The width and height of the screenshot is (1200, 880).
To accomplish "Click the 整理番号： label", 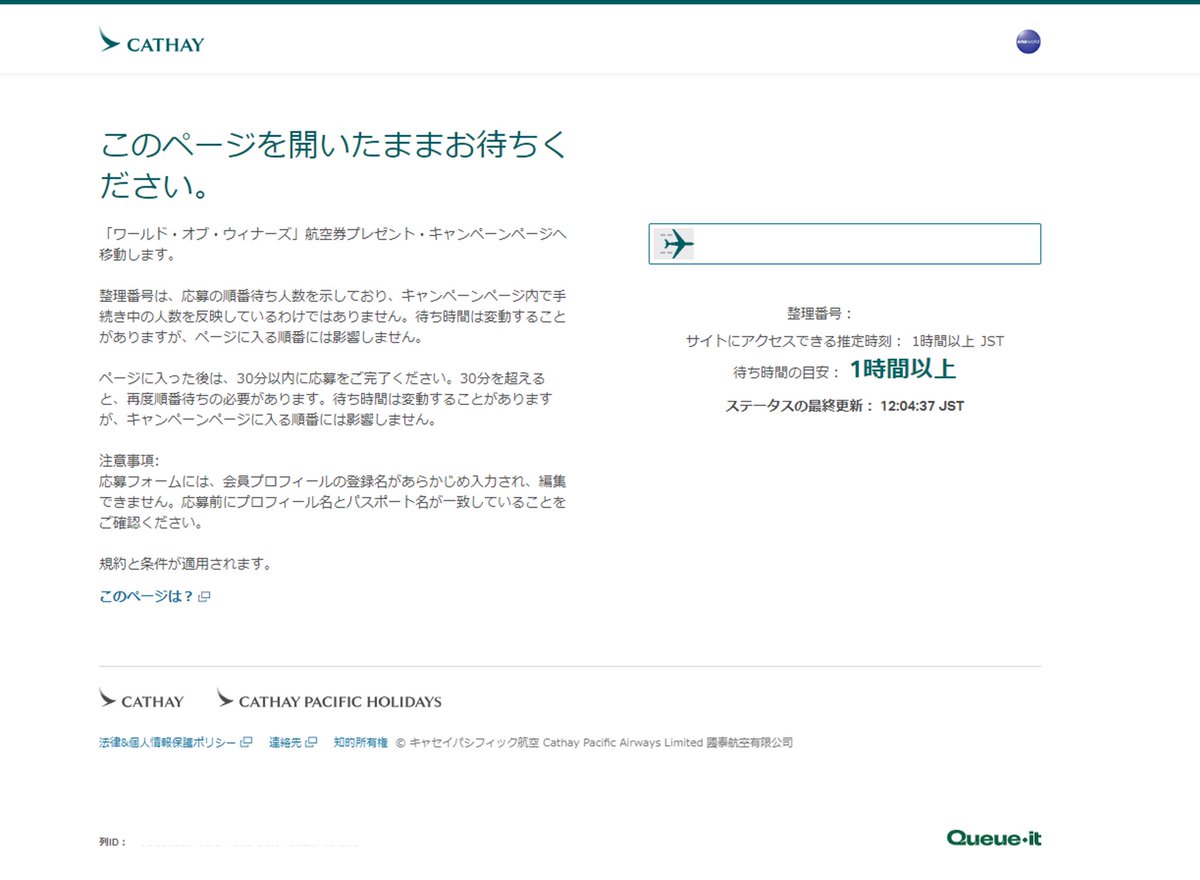I will (820, 313).
